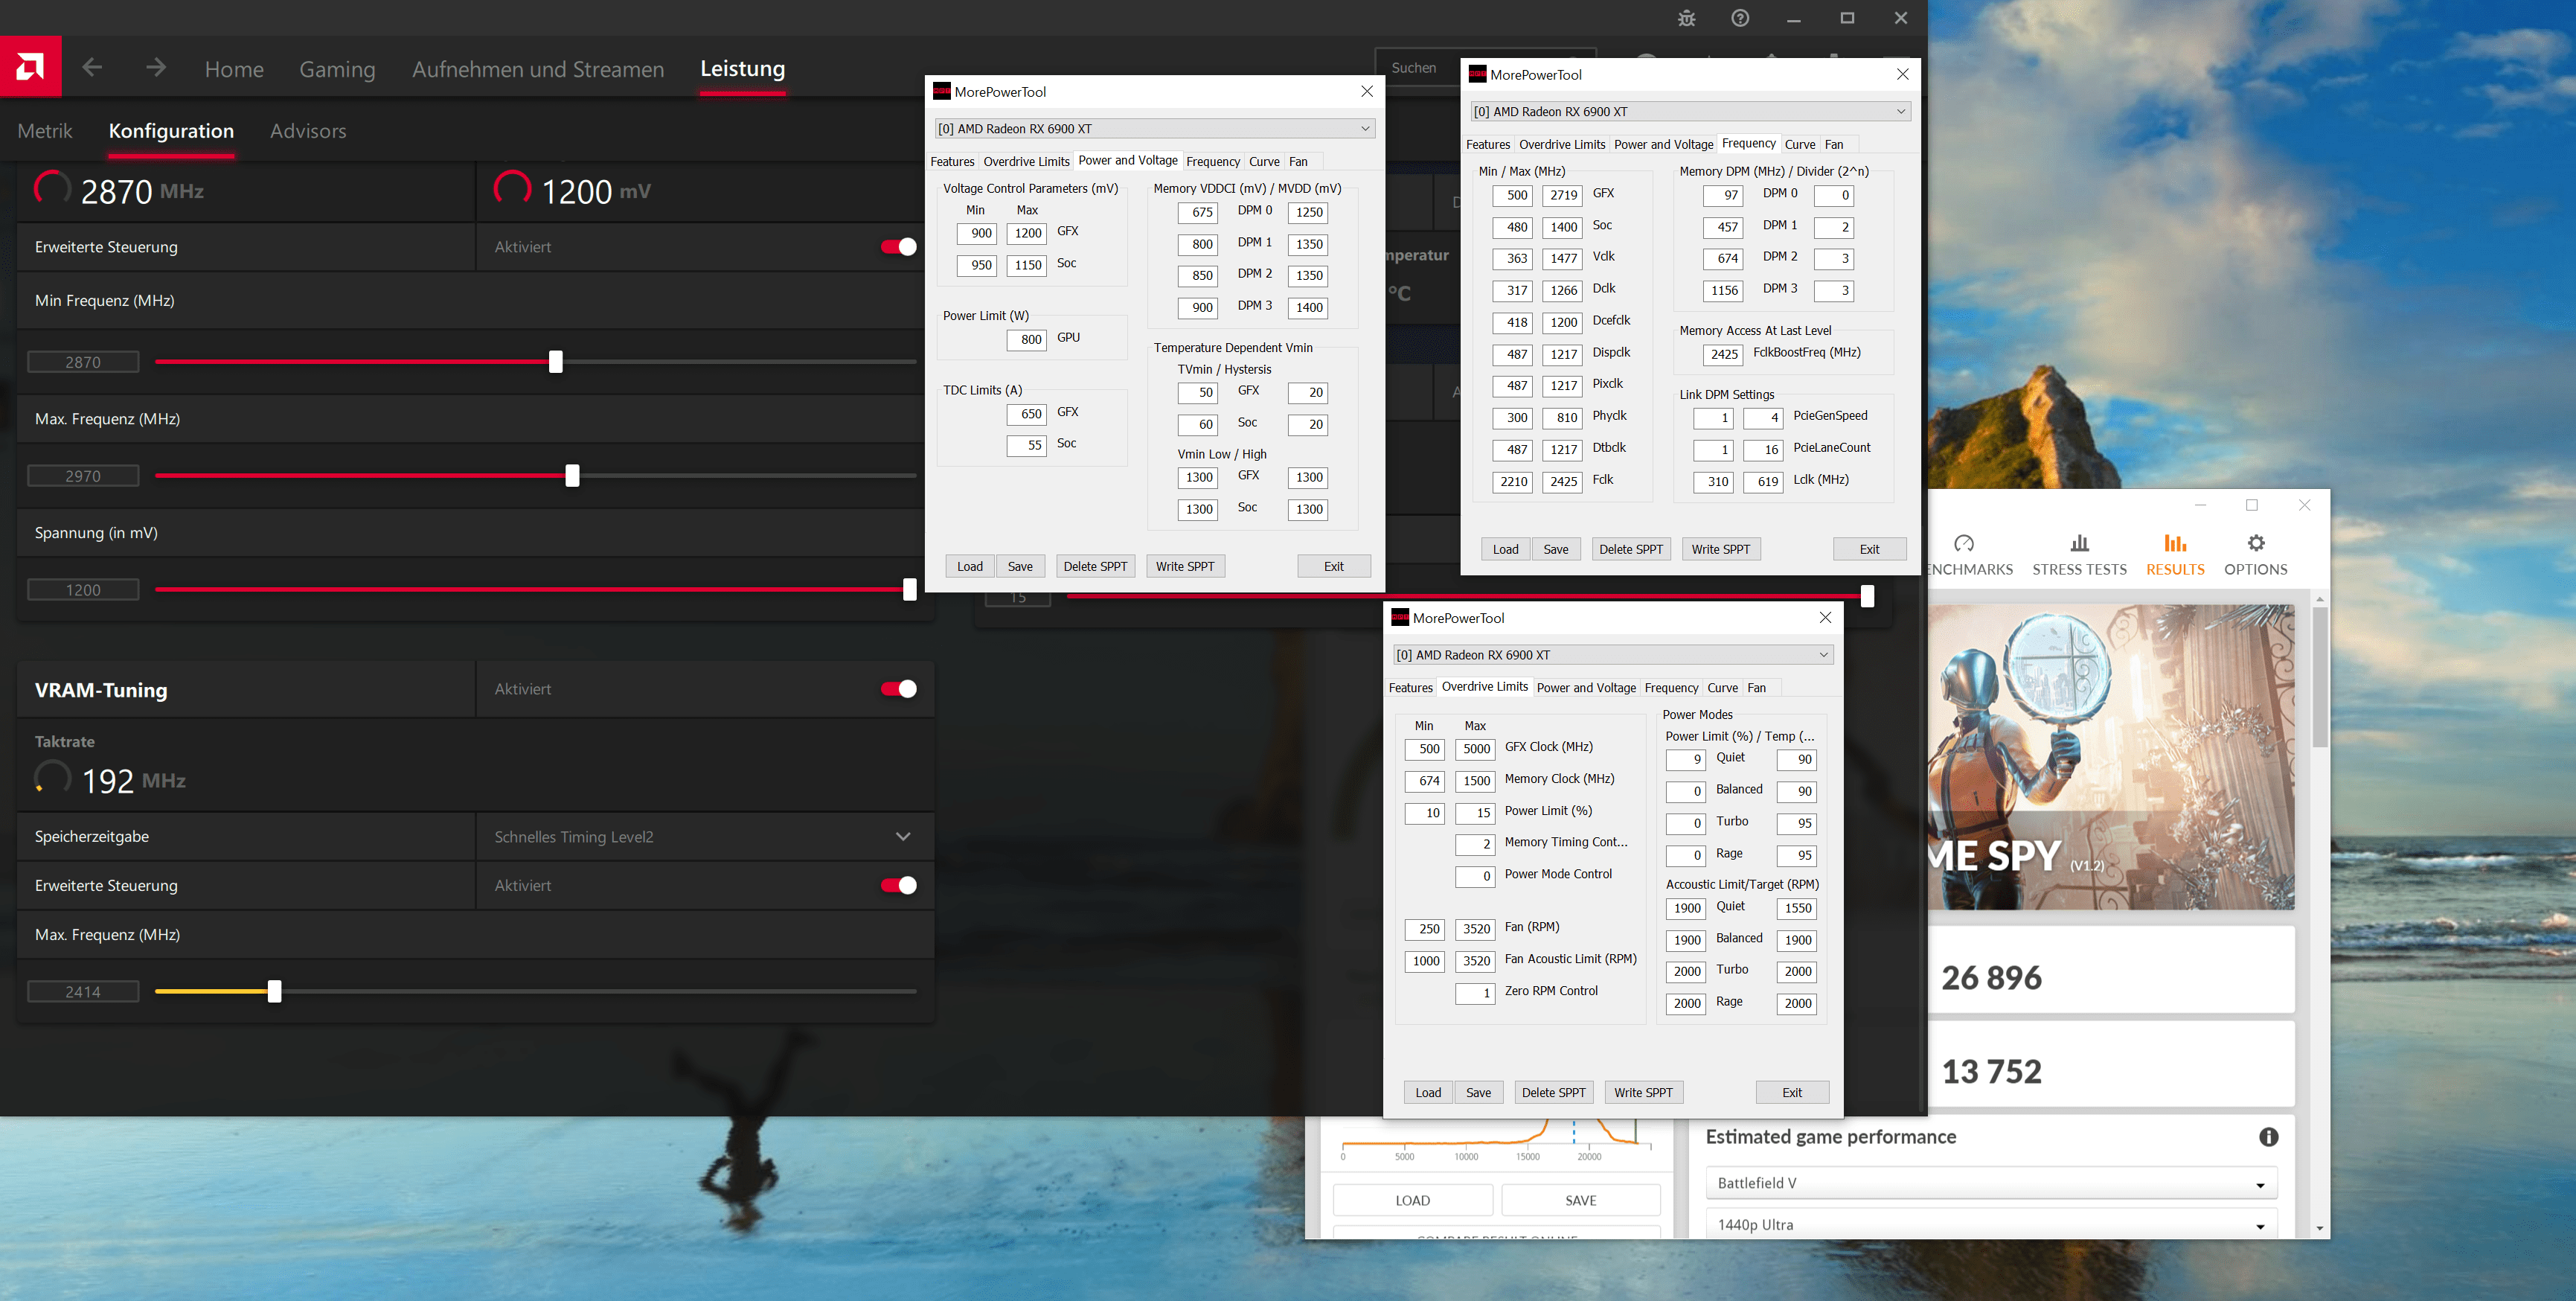
Task: Switch to the Gaming tab
Action: (337, 69)
